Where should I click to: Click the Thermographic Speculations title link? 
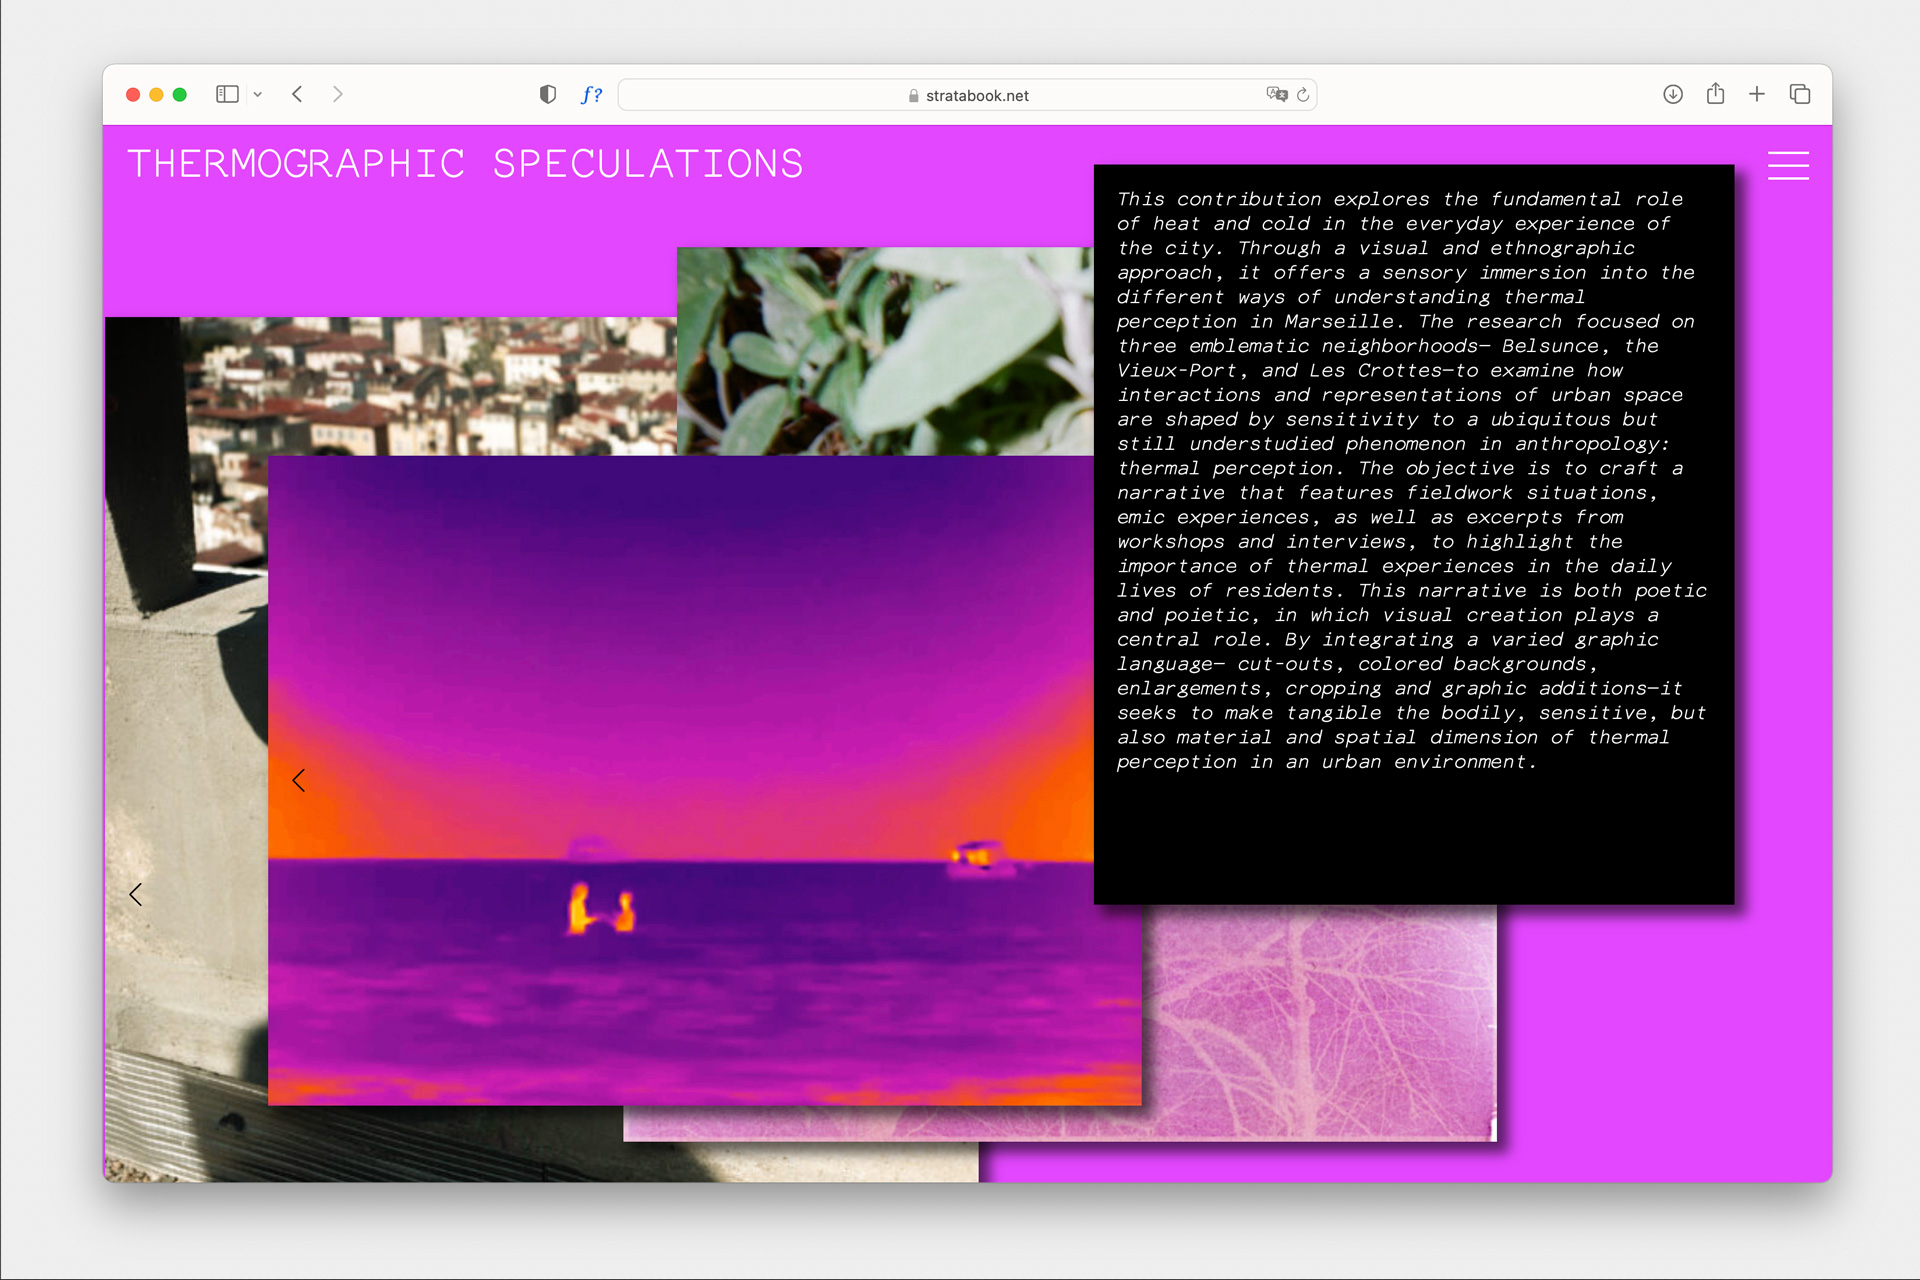click(x=465, y=164)
